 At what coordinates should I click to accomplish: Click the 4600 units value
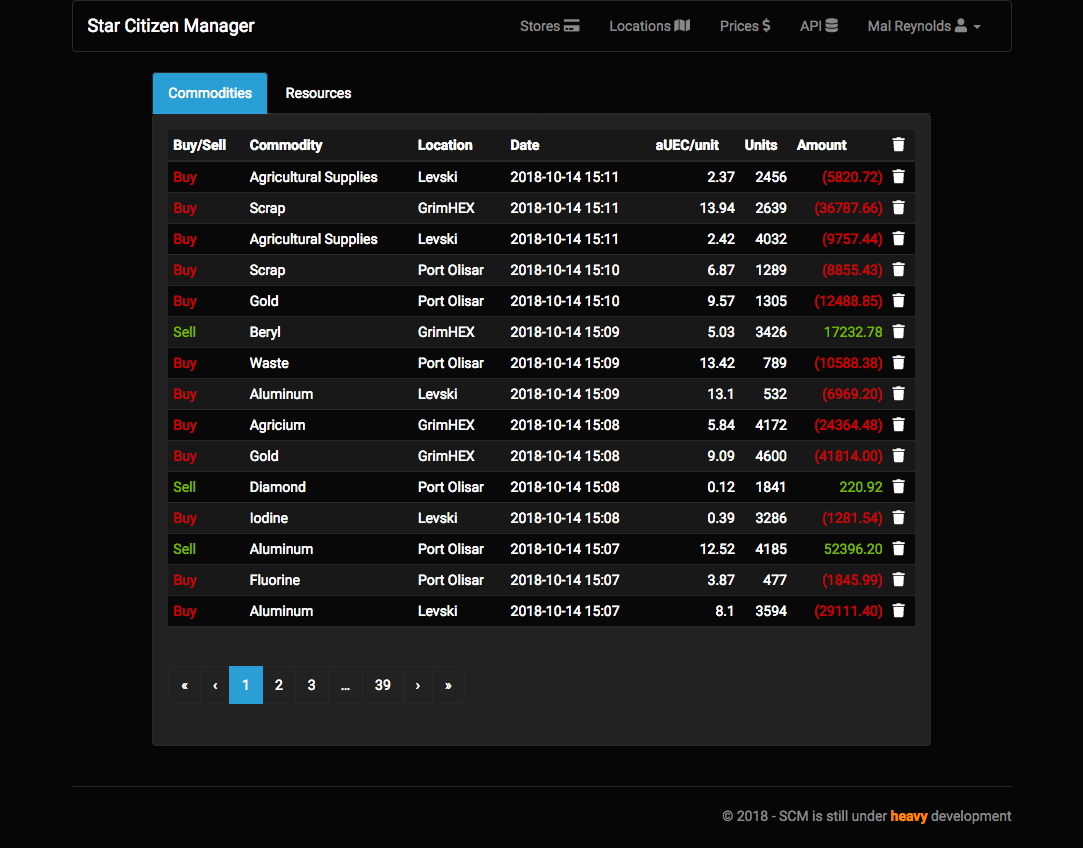(771, 456)
